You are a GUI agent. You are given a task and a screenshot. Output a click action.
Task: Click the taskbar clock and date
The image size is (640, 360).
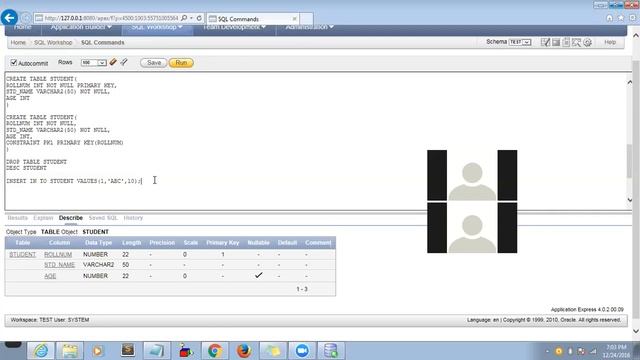[x=617, y=351]
